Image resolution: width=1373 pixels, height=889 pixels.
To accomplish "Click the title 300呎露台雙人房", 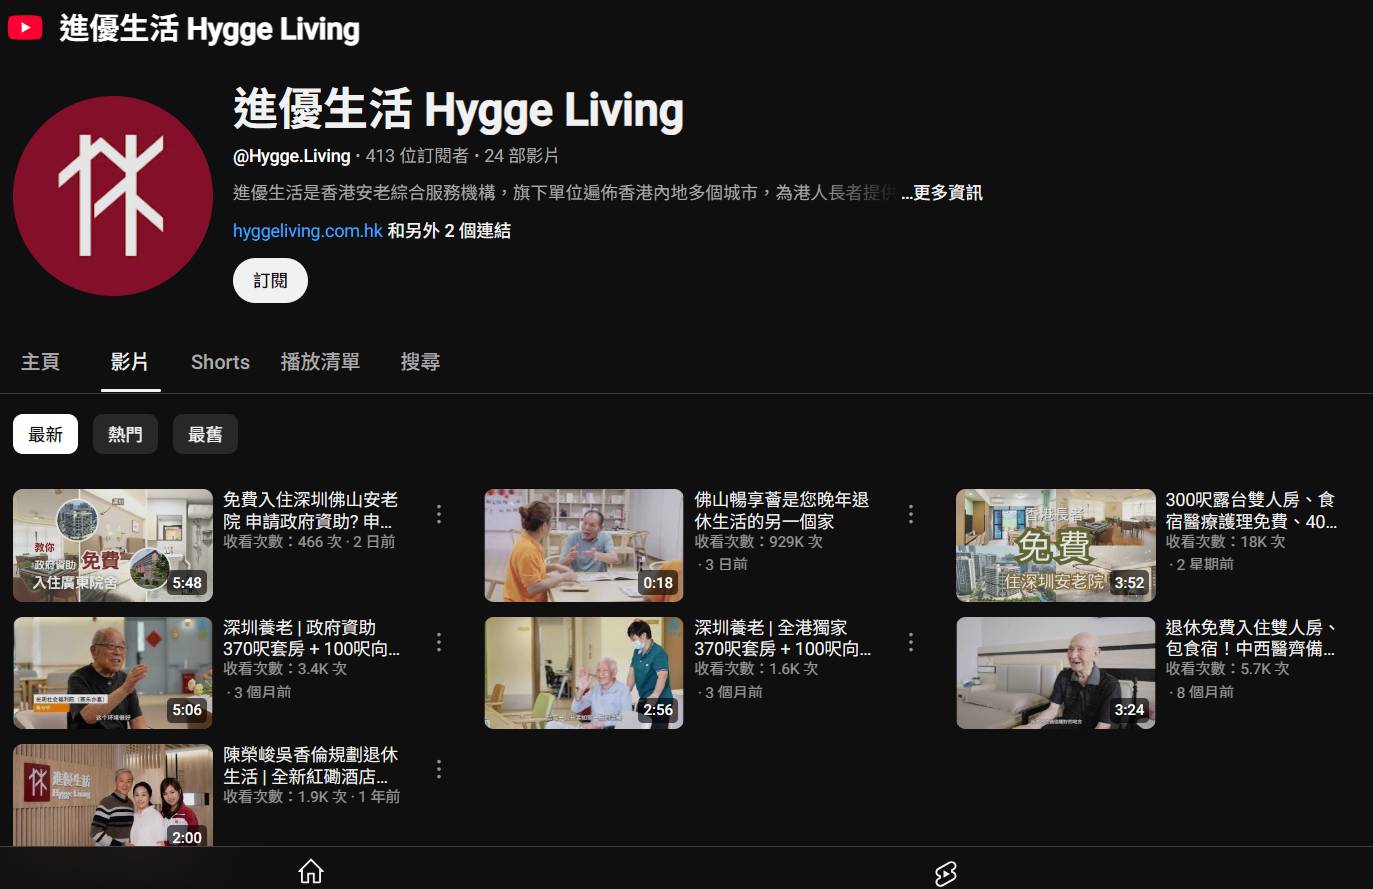I will click(1251, 510).
